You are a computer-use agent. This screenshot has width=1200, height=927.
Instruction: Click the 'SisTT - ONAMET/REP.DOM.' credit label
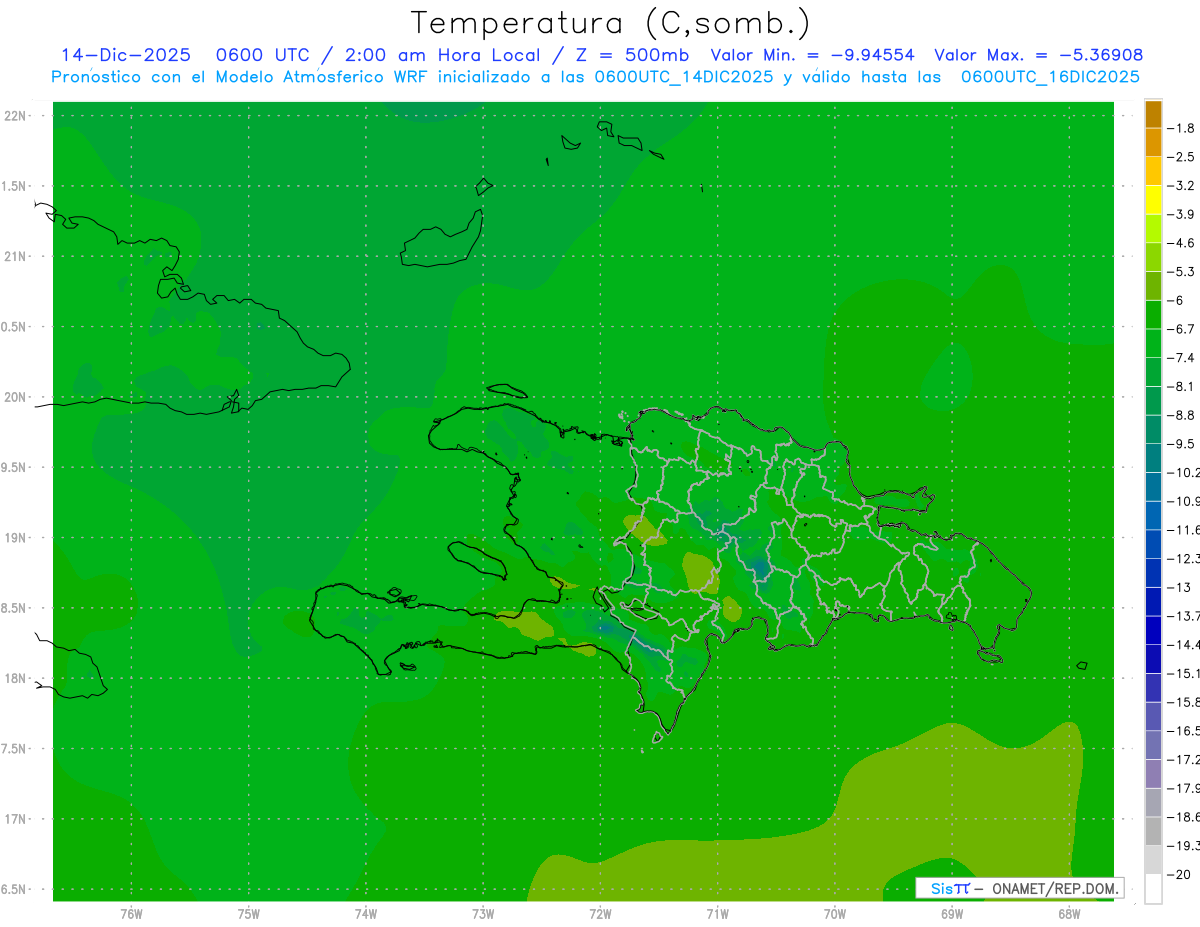1019,888
